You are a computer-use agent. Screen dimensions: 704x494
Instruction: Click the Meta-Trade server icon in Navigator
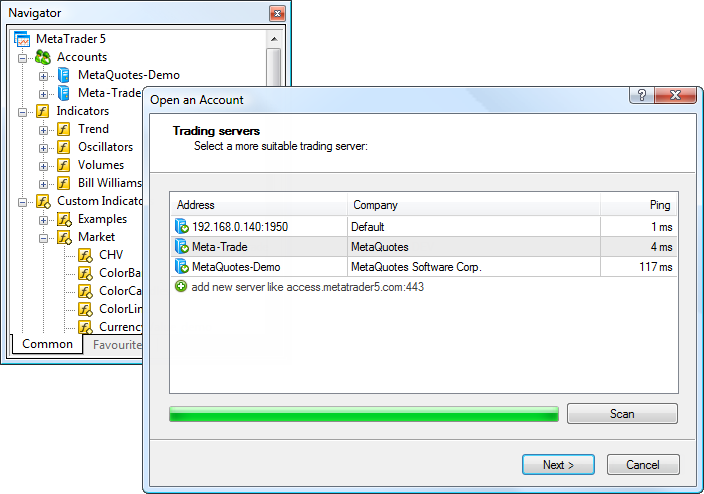pyautogui.click(x=64, y=93)
